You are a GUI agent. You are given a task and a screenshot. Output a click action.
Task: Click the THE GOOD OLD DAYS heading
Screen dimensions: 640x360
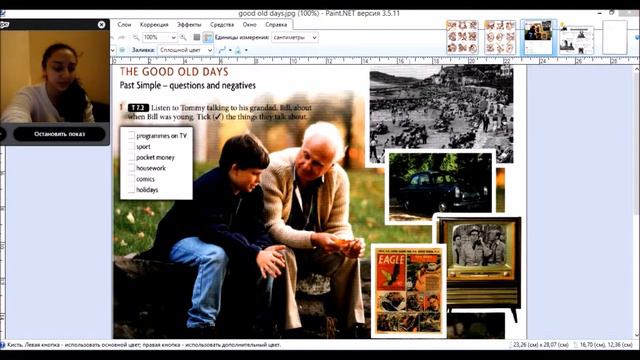click(x=174, y=72)
